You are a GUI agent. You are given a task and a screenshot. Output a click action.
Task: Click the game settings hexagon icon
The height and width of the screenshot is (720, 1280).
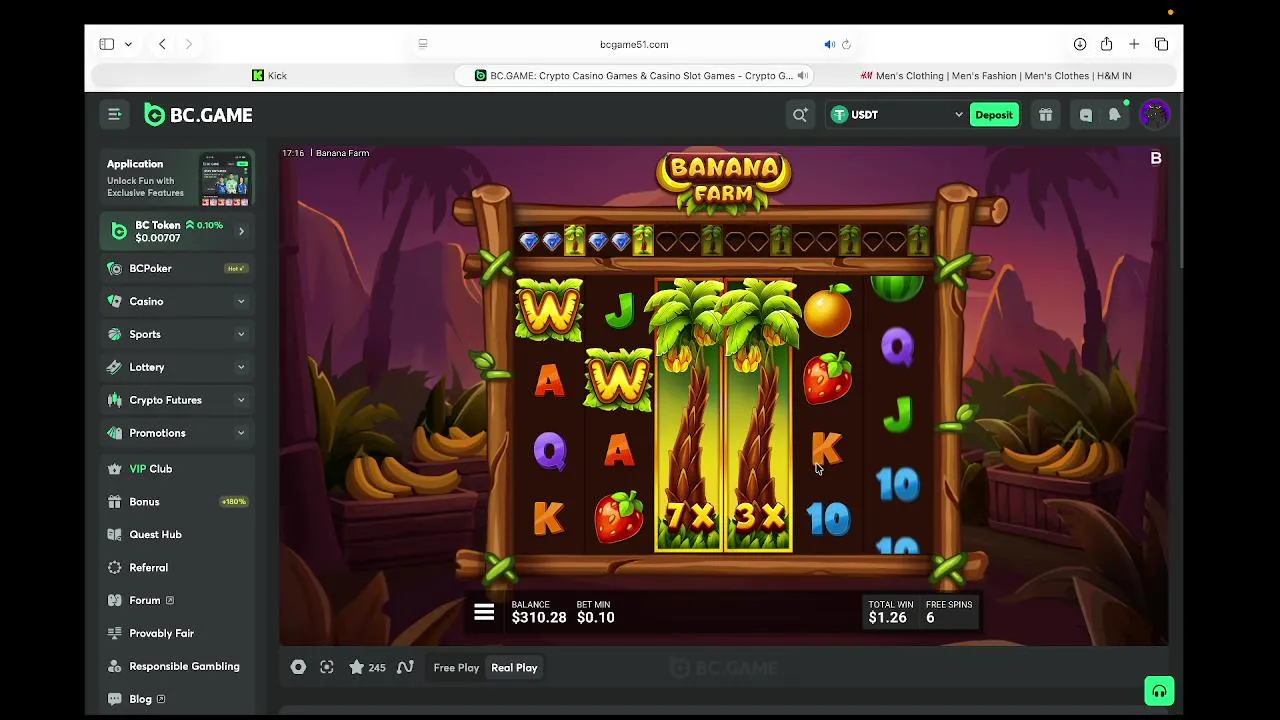tap(298, 667)
